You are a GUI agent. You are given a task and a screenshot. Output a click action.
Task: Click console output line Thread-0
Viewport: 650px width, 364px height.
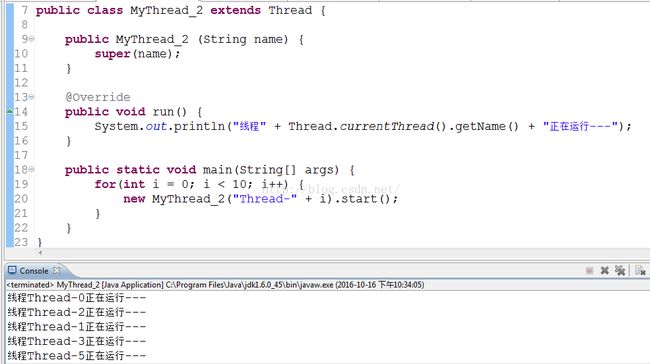77,298
